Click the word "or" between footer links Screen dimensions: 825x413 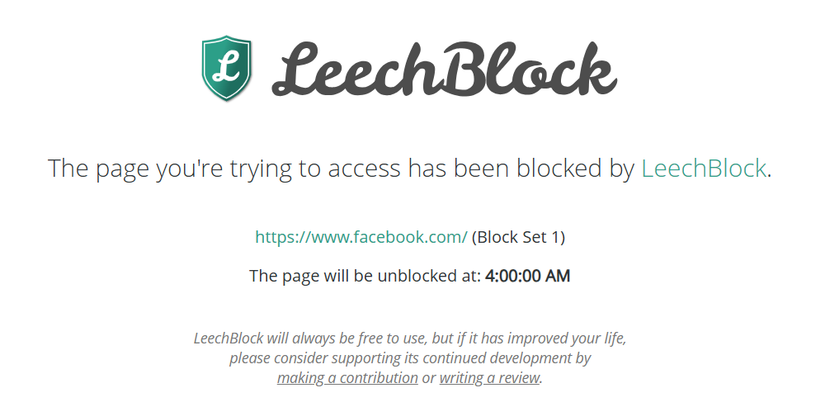point(429,377)
